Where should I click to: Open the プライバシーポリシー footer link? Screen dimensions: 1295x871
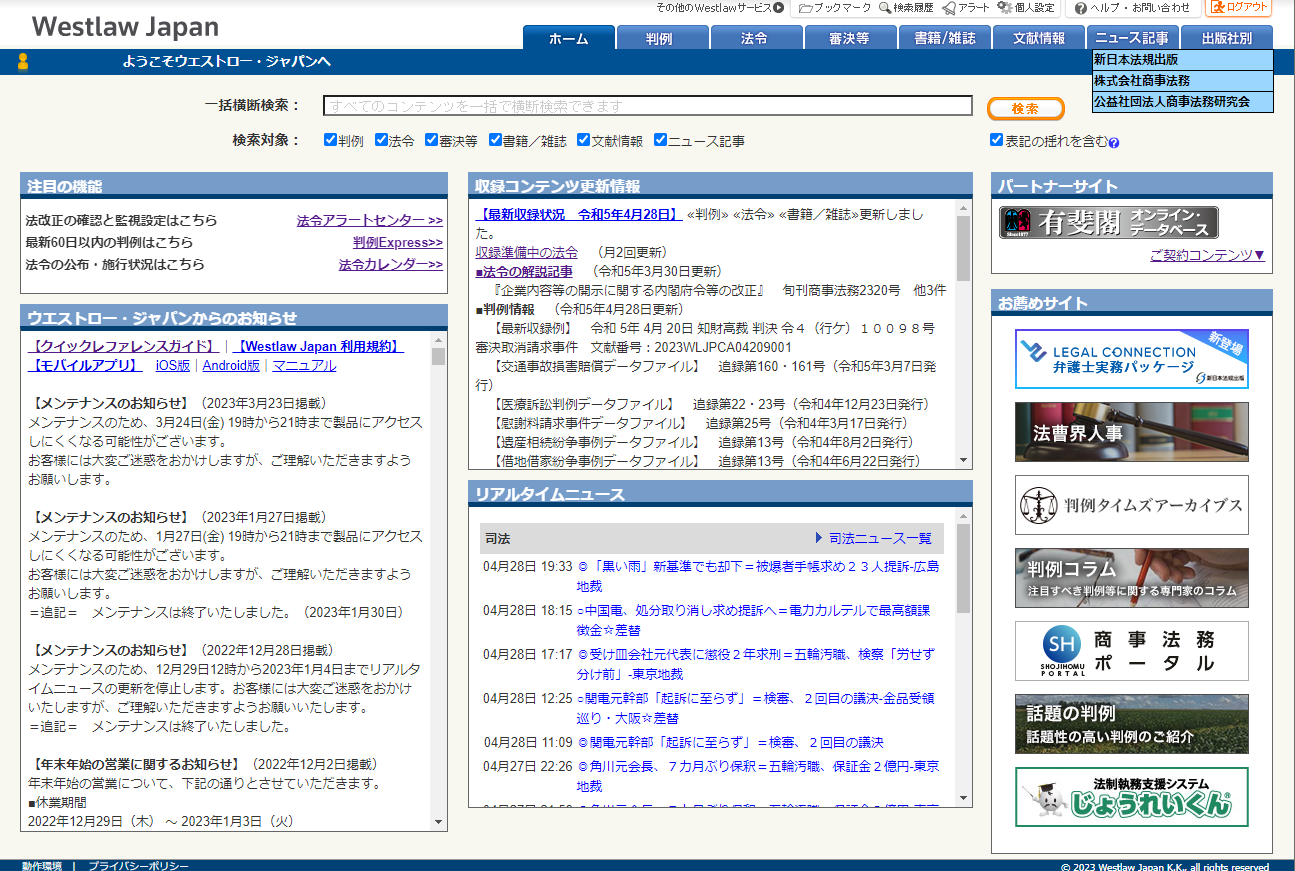[138, 866]
